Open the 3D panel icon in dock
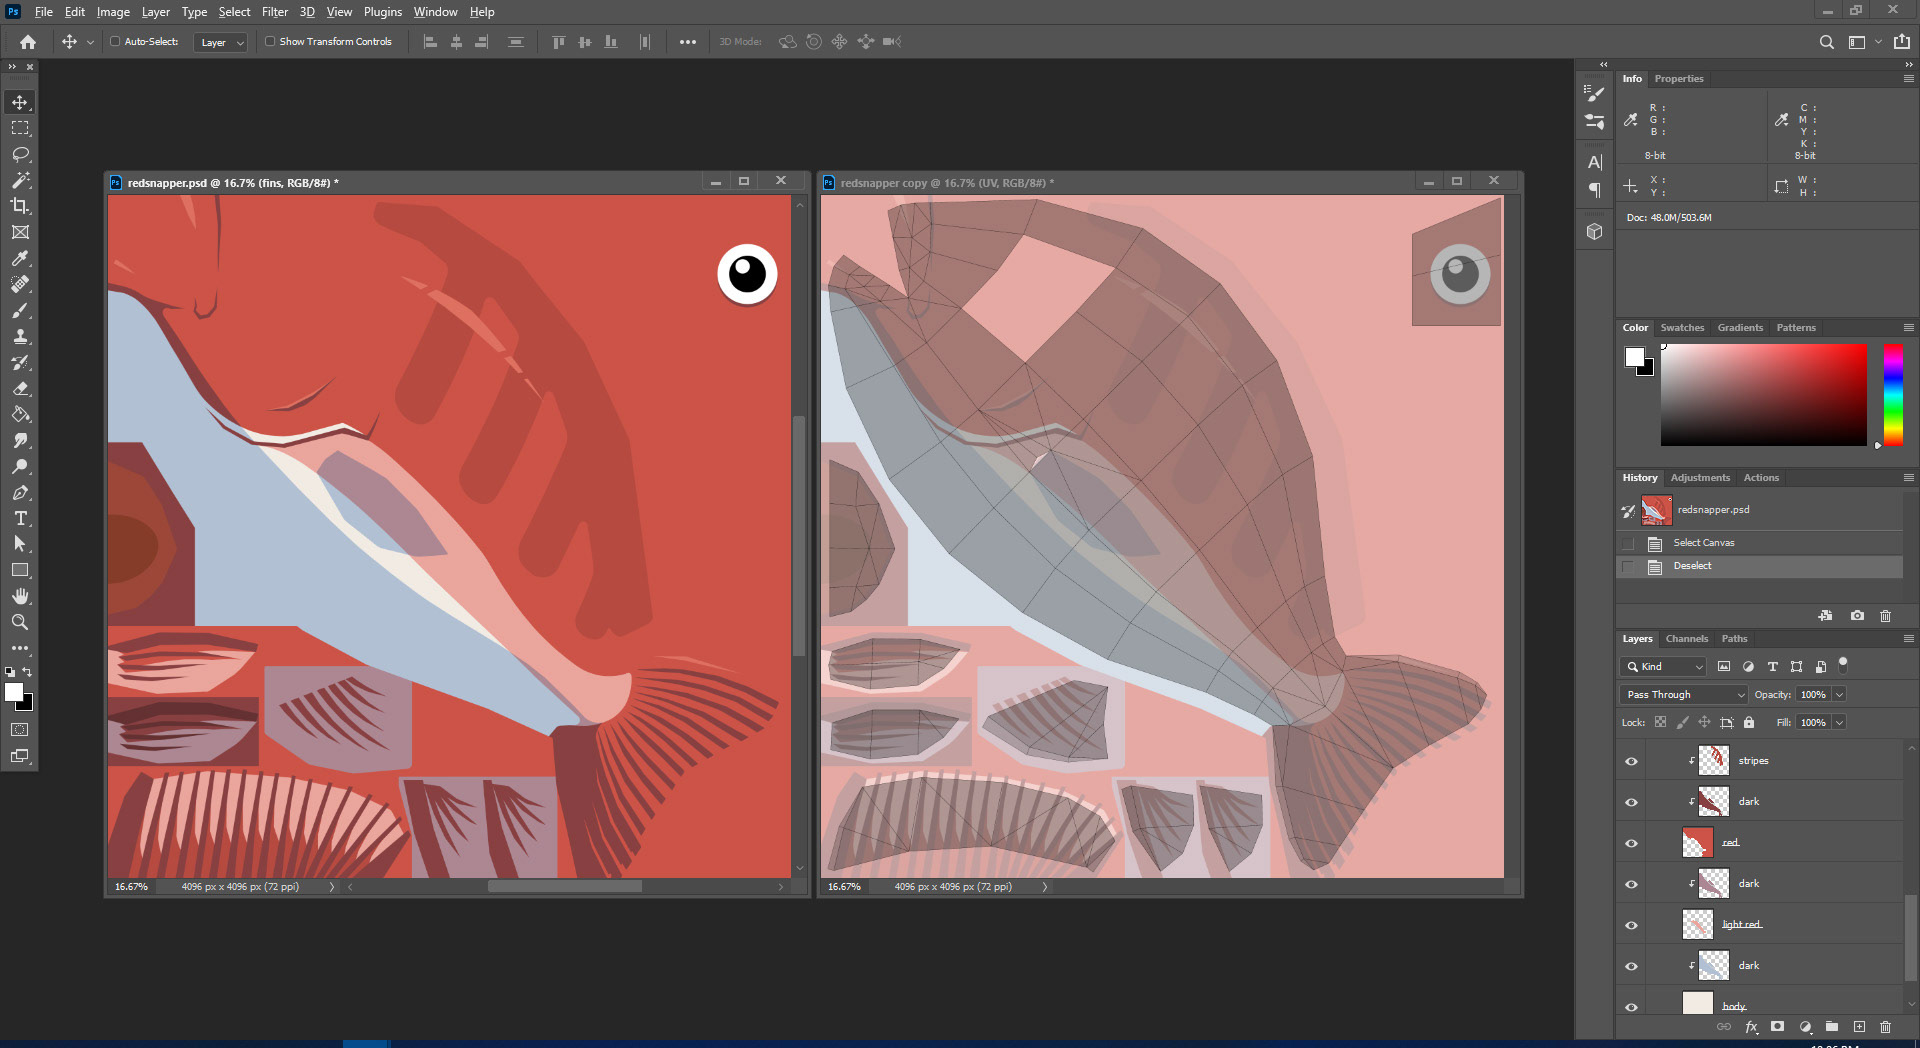 coord(1595,231)
